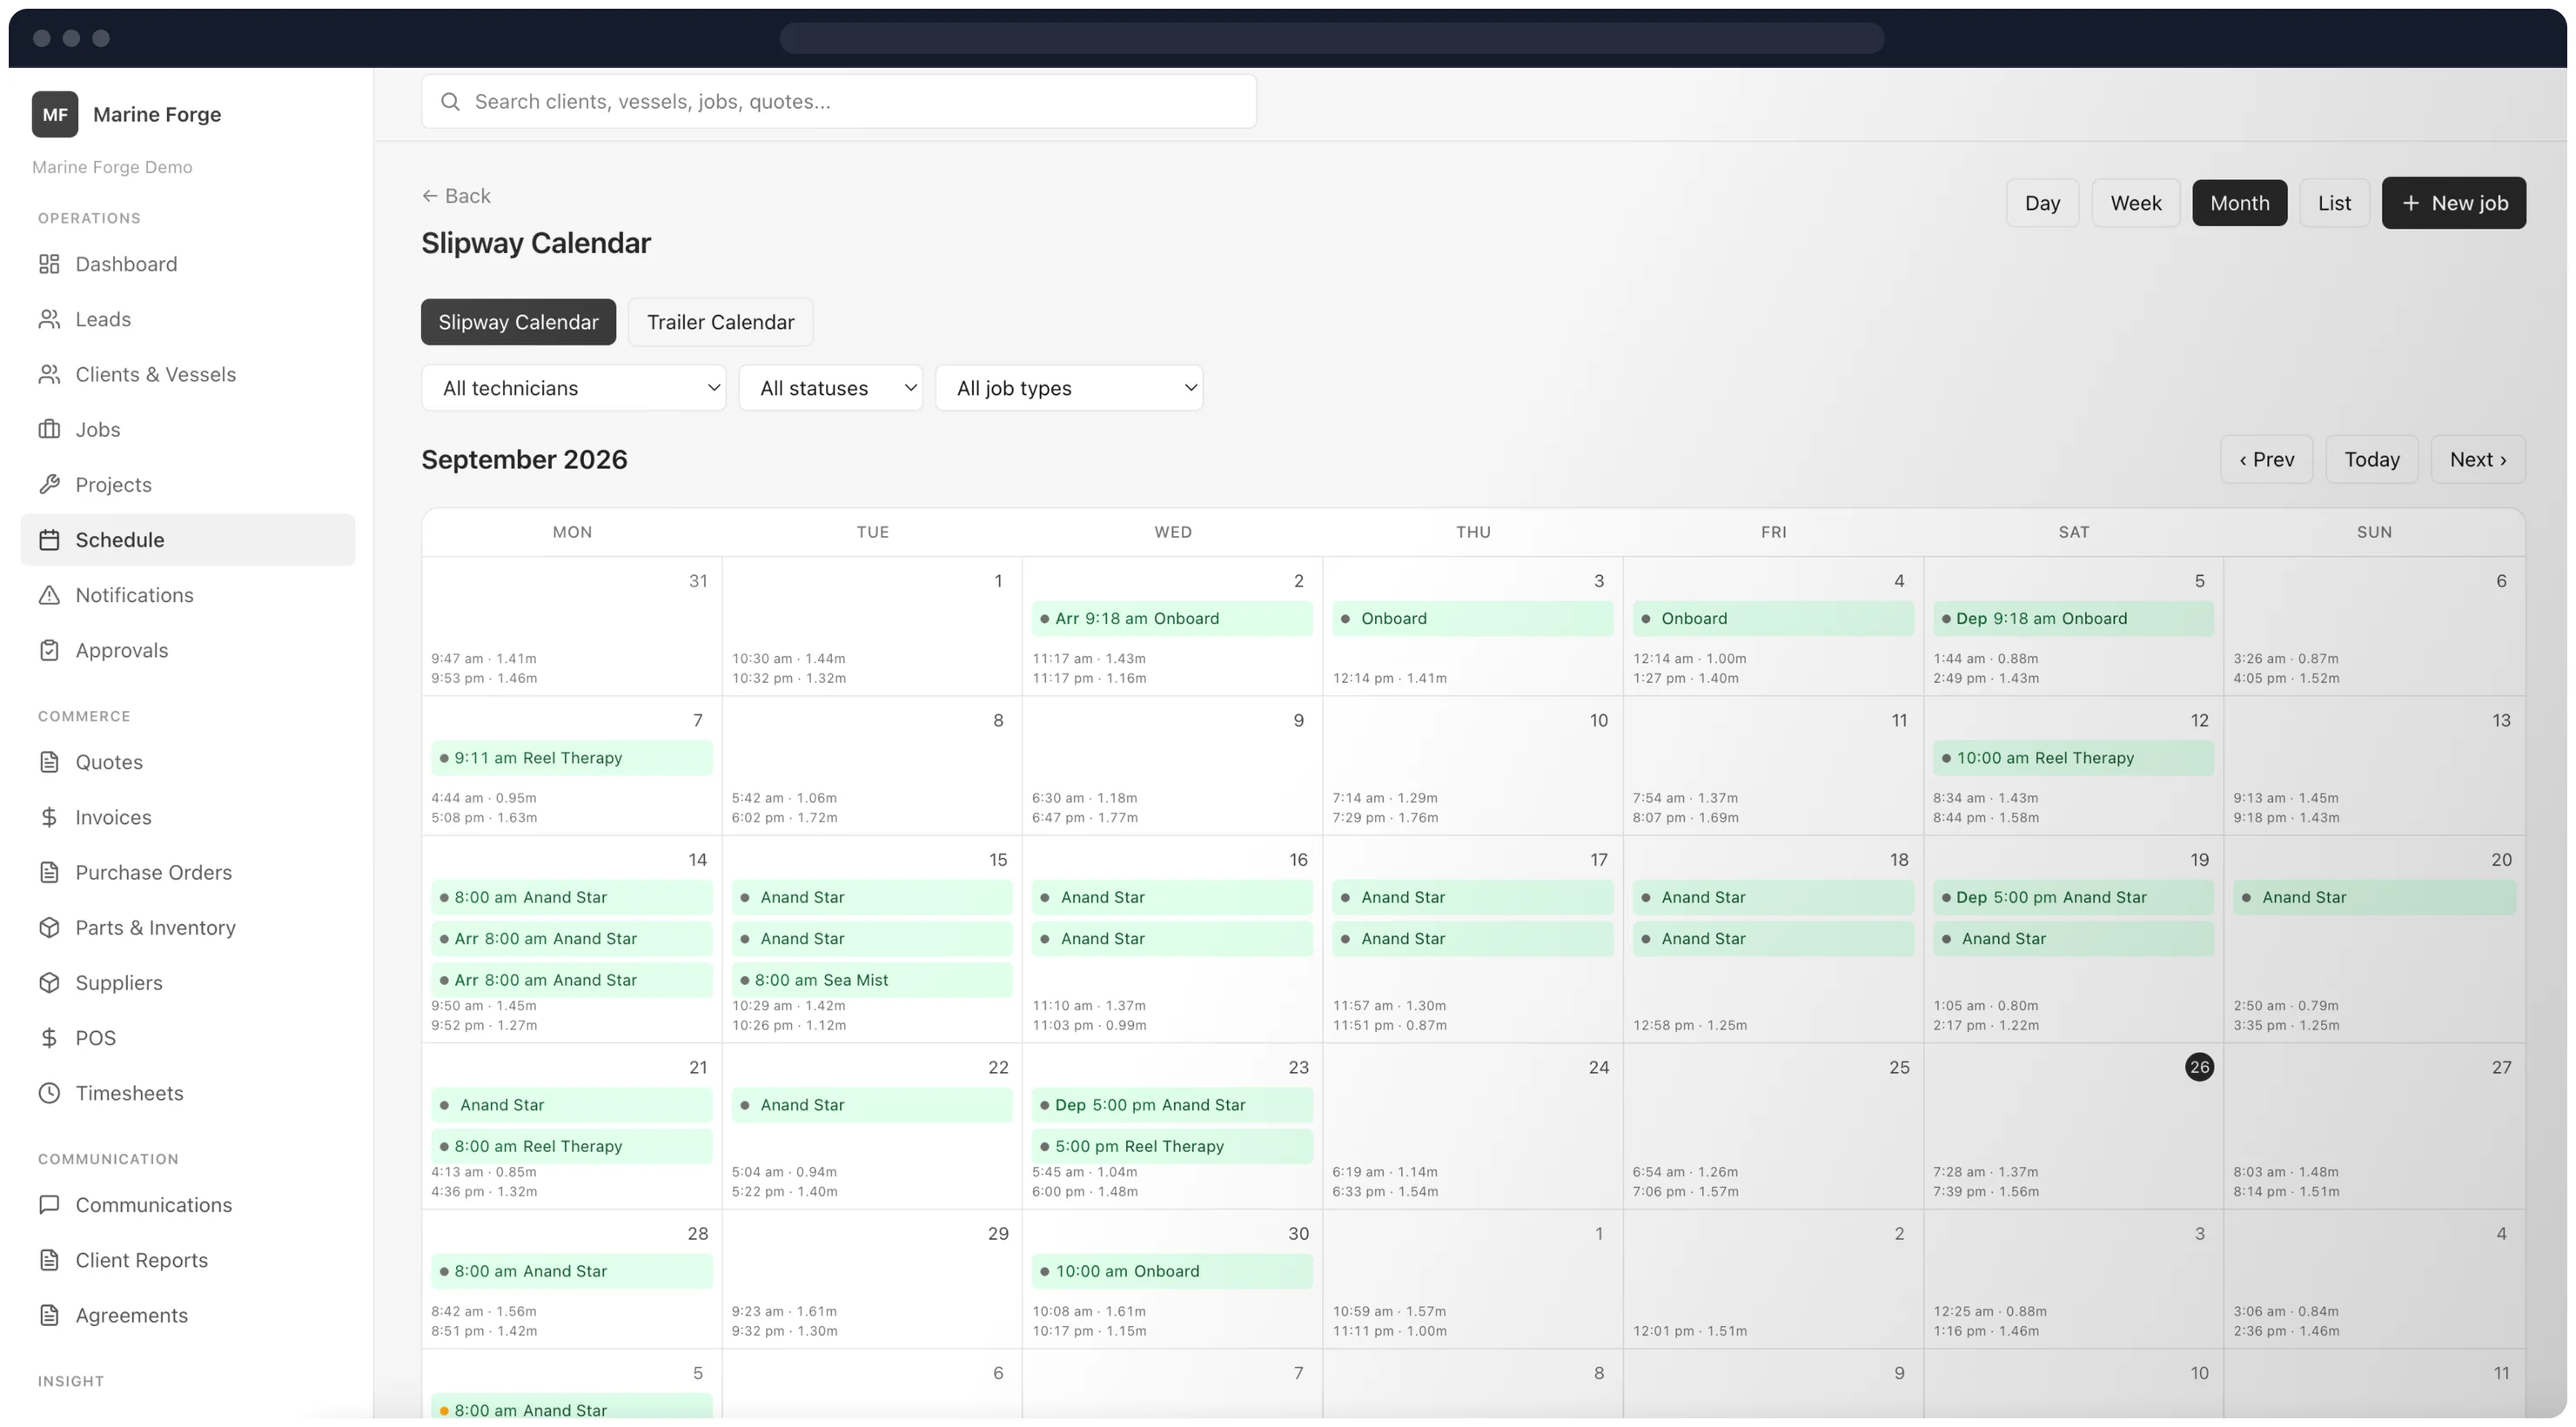Switch to Day view
2576x1427 pixels.
[x=2042, y=203]
